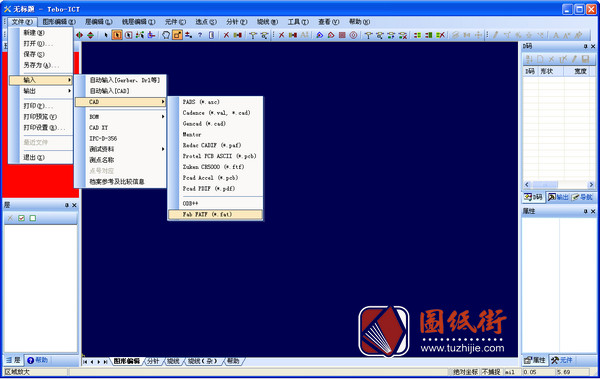Screen dimensions: 600x379
Task: Click first-tab navigation arrow at bottom
Action: coord(85,362)
